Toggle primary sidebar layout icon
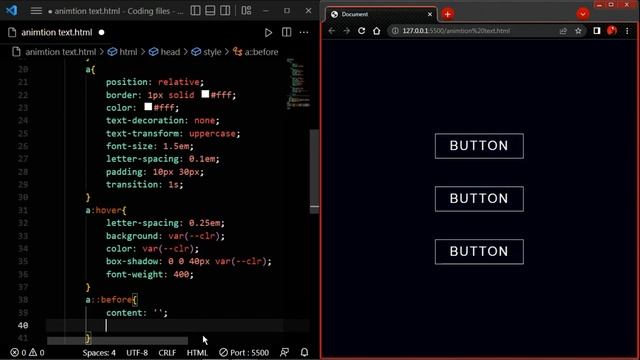640x360 pixels. click(x=196, y=11)
